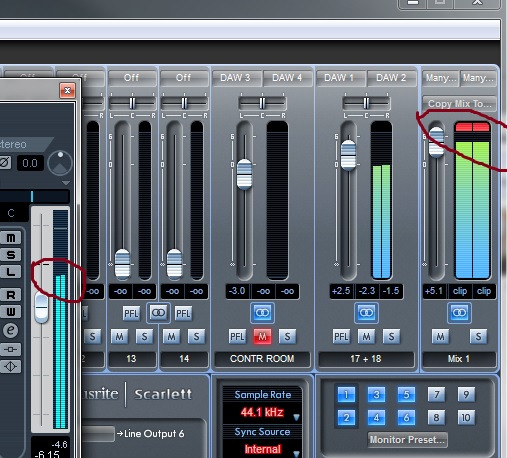Enable monitor output button 9
This screenshot has width=507, height=458.
tap(466, 395)
